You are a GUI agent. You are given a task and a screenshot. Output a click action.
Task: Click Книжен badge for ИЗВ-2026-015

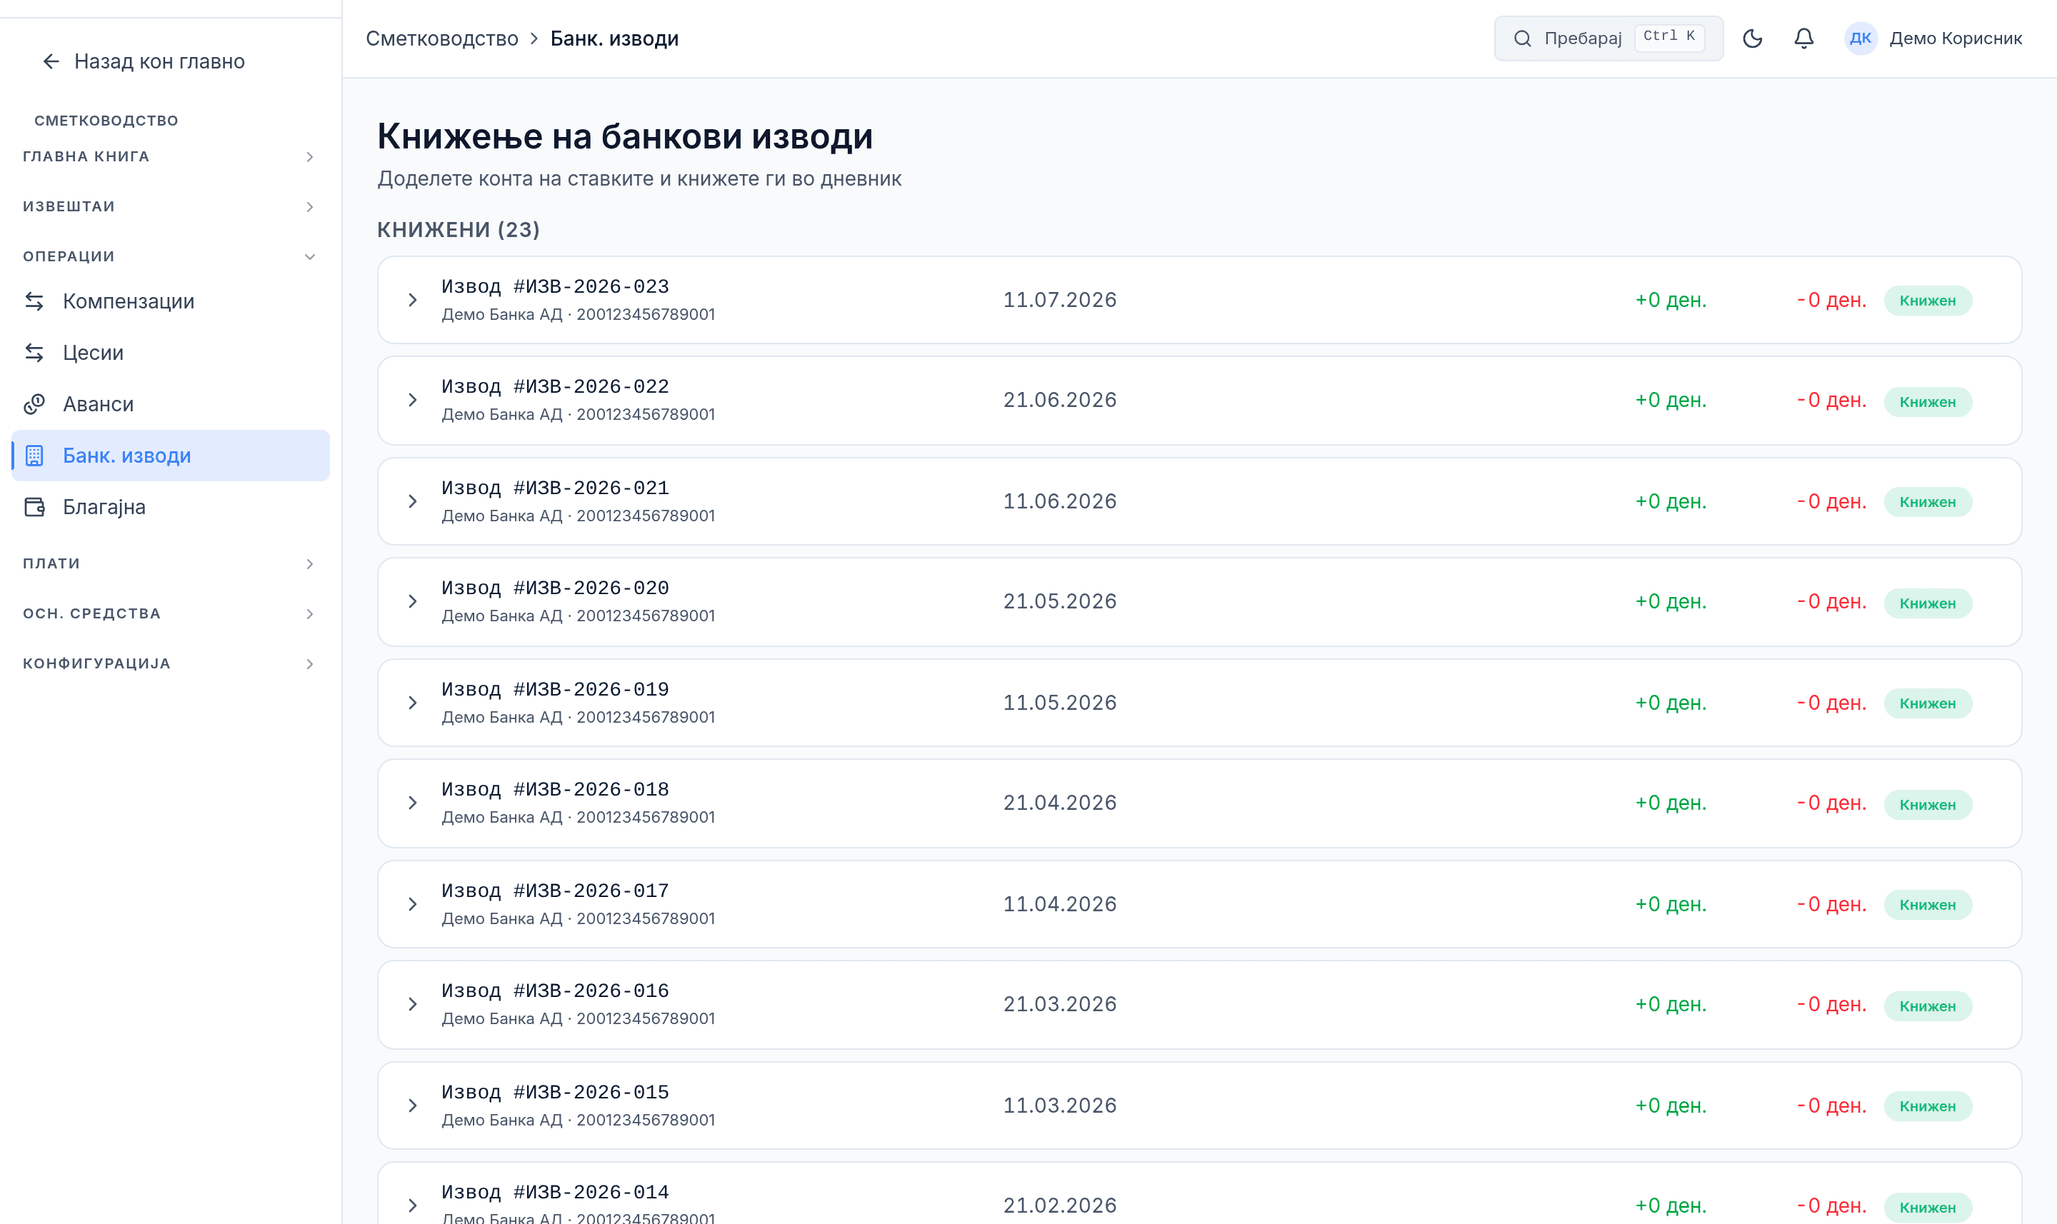[x=1927, y=1106]
